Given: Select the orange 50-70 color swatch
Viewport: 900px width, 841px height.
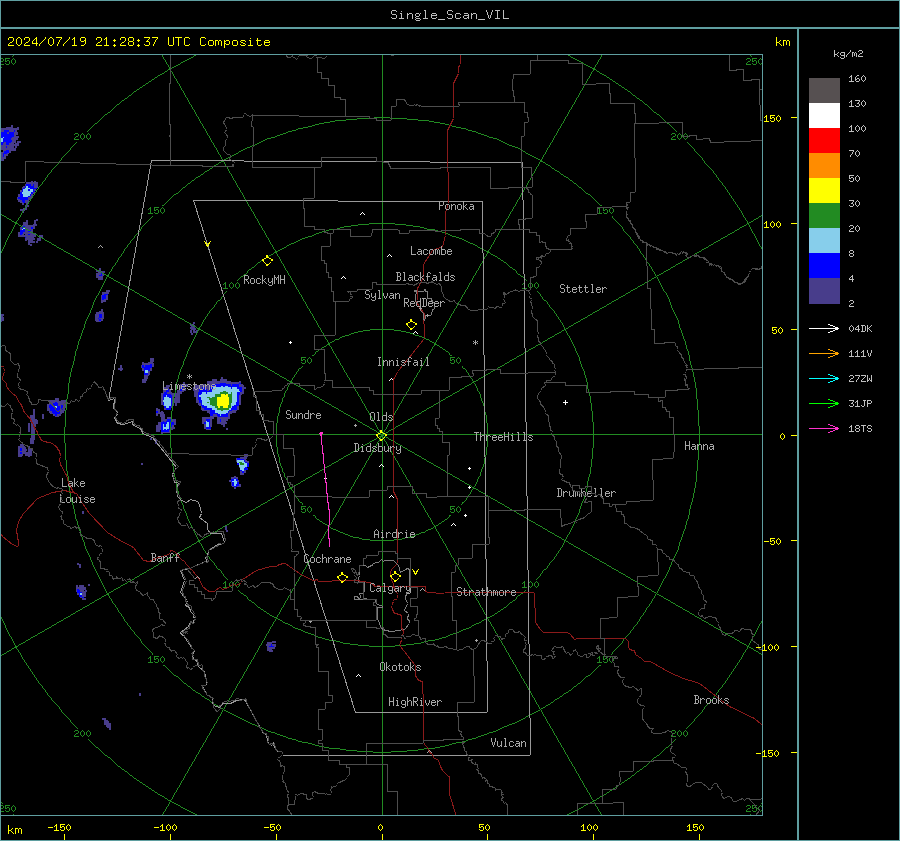Looking at the screenshot, I should pos(824,166).
